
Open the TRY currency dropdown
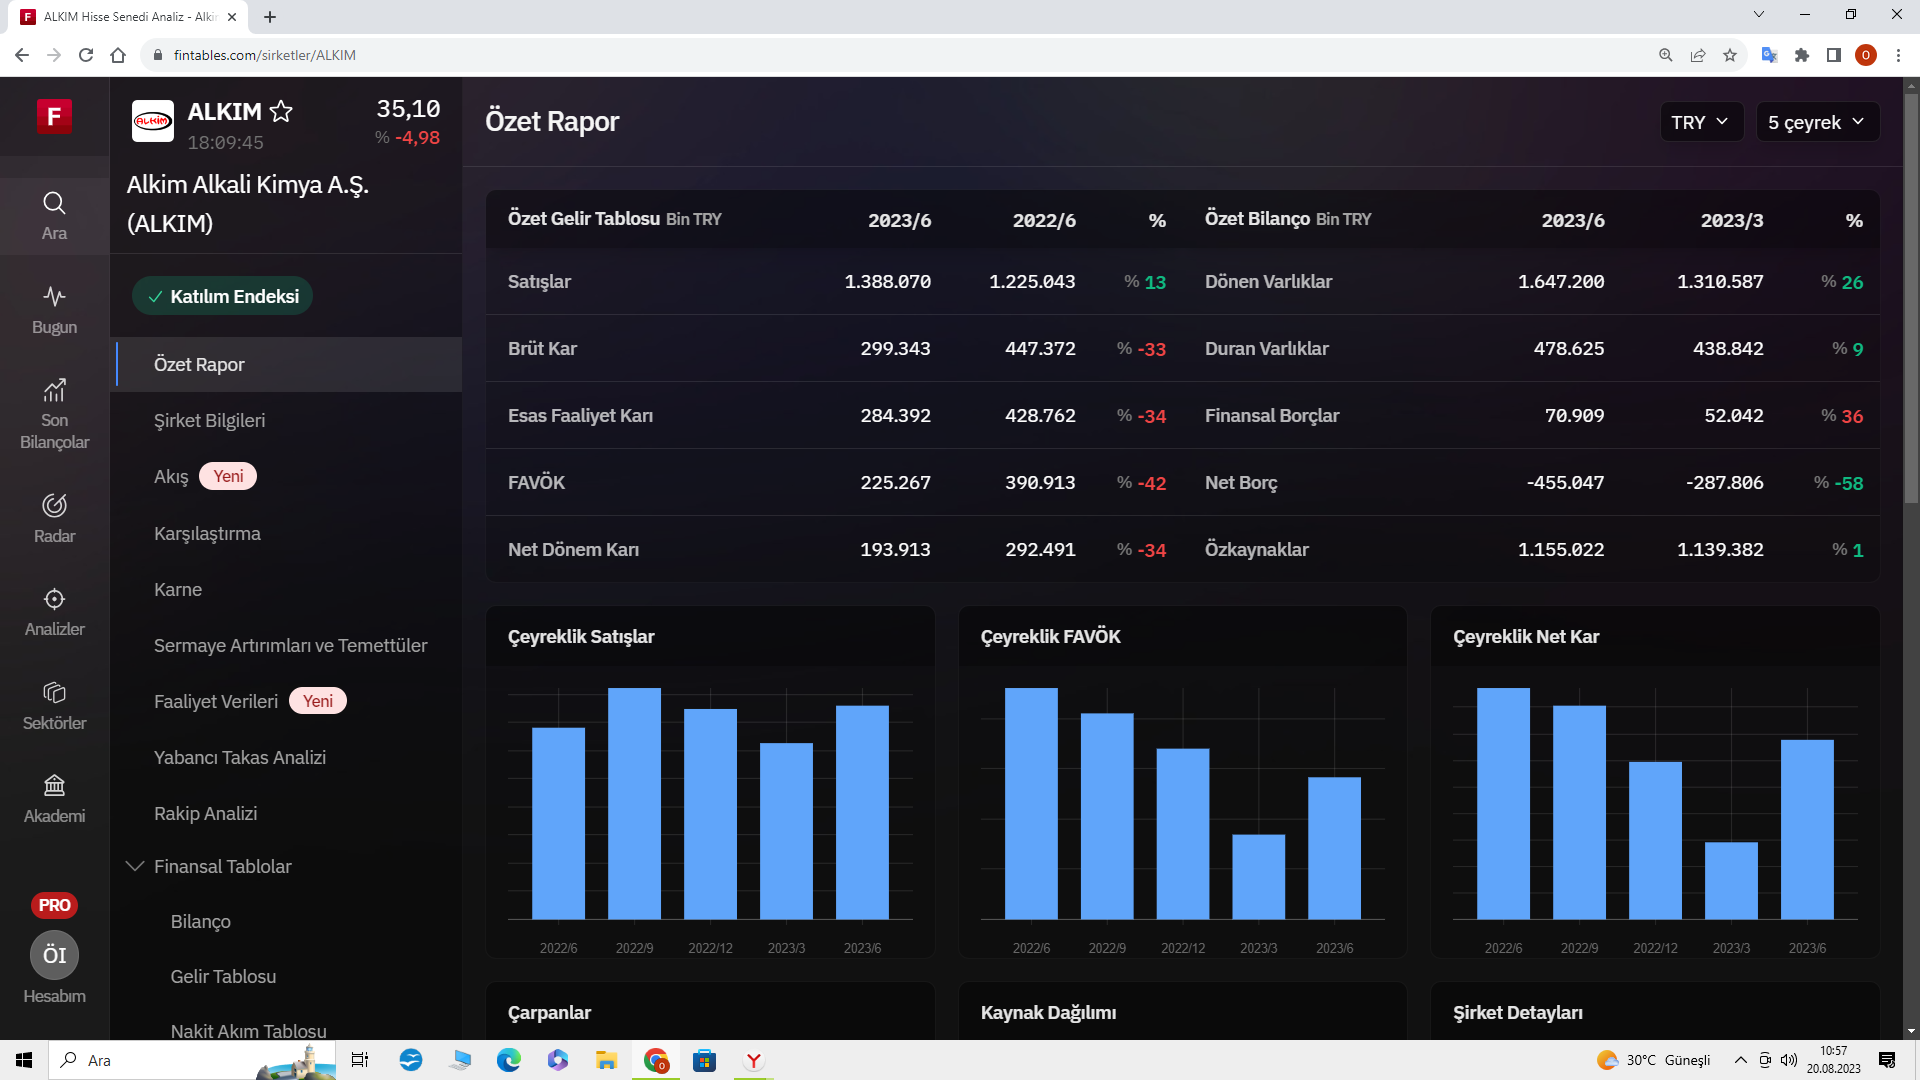tap(1700, 122)
